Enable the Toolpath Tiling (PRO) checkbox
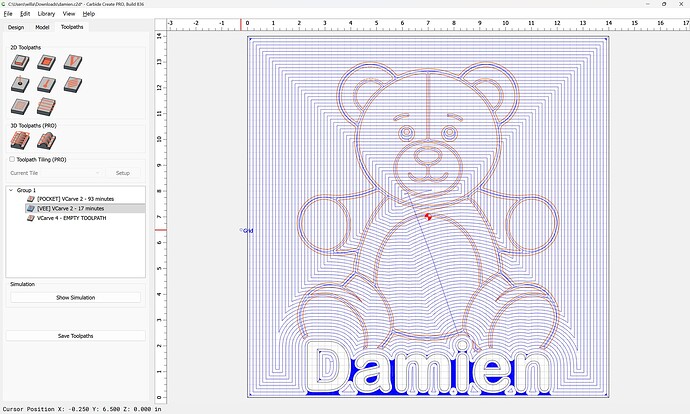 coord(12,159)
